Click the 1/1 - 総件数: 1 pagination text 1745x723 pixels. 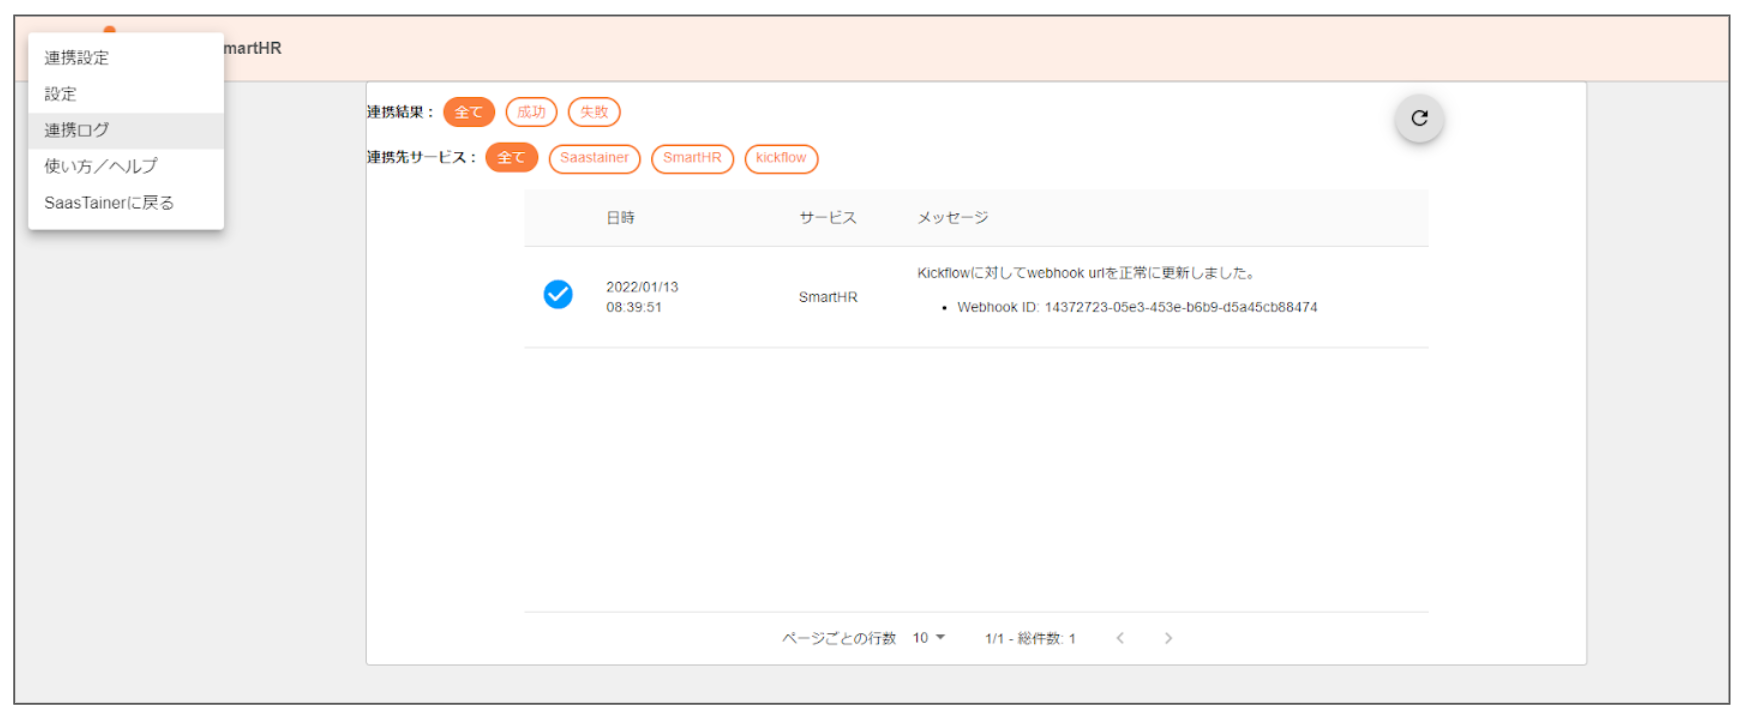[x=1030, y=638]
